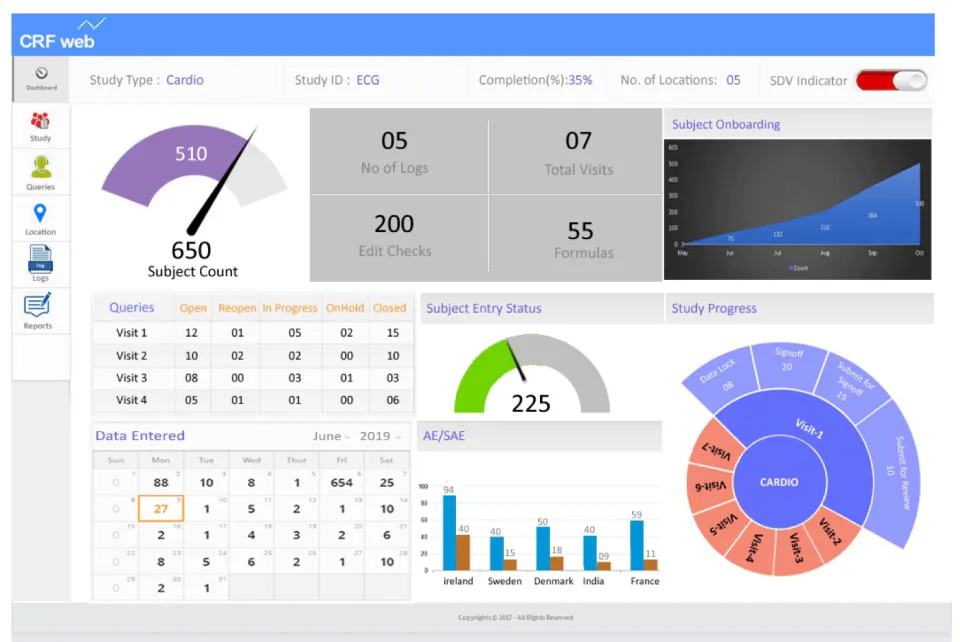The image size is (960, 642).
Task: Open the Study sidebar icon
Action: pyautogui.click(x=40, y=126)
